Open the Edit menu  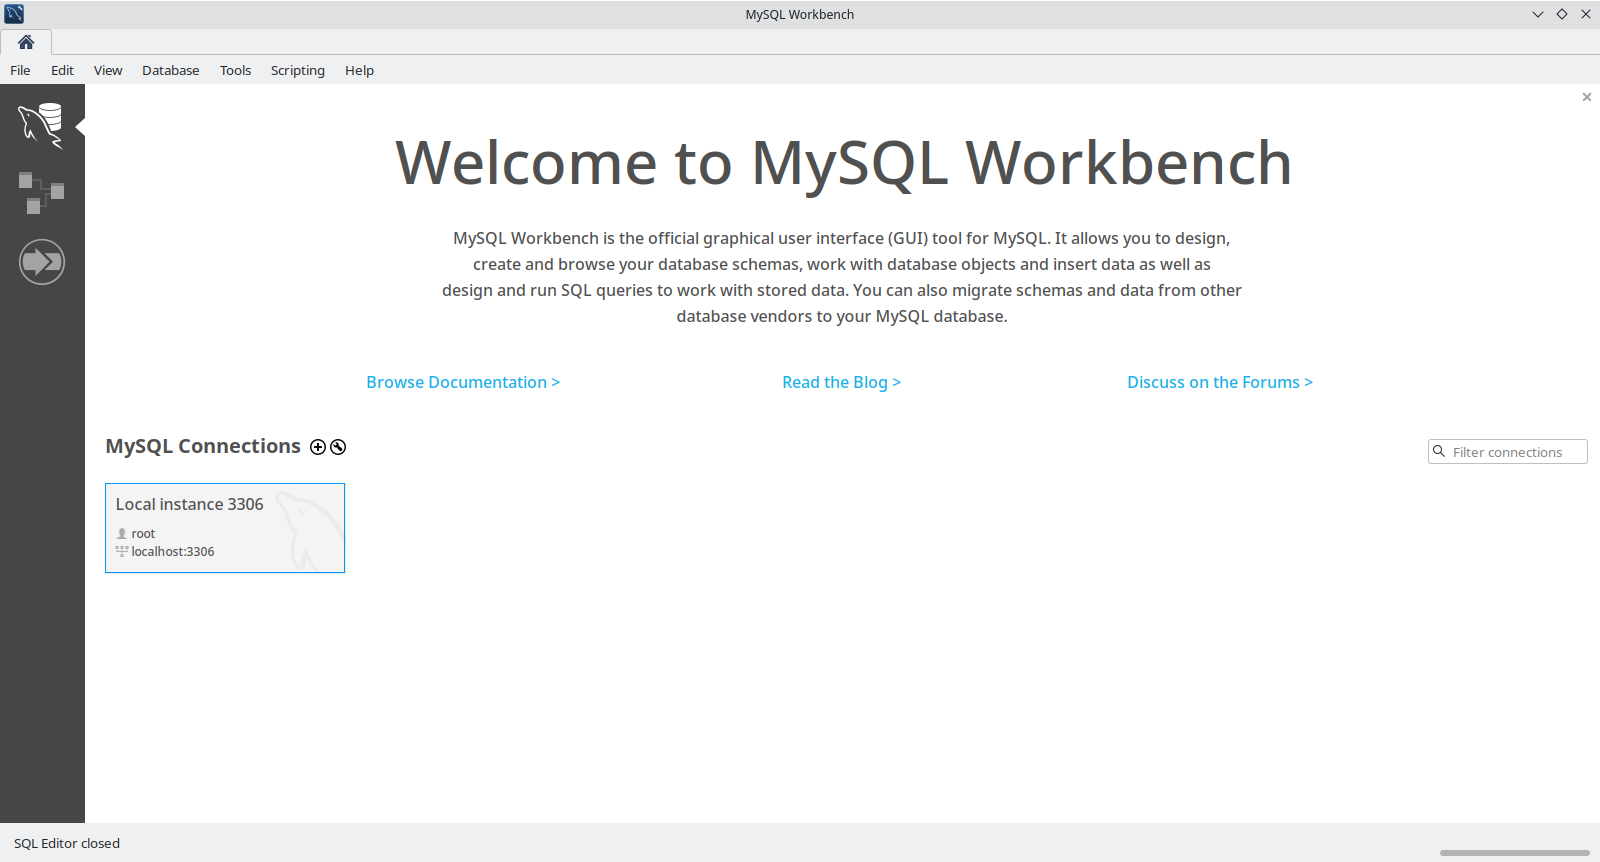62,70
